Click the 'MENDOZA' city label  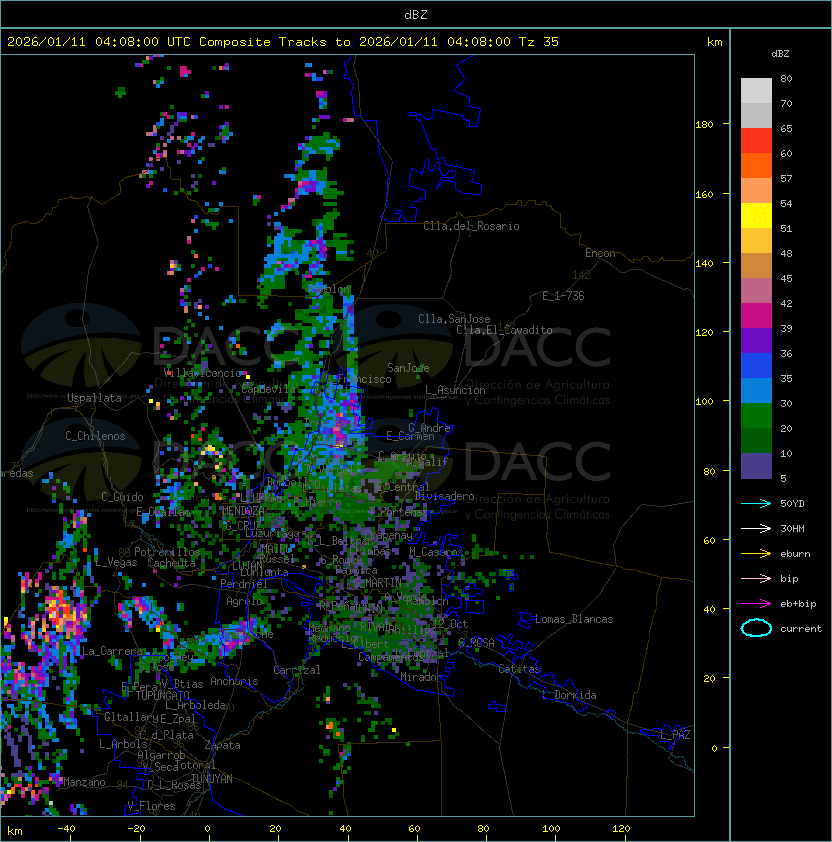pos(242,510)
